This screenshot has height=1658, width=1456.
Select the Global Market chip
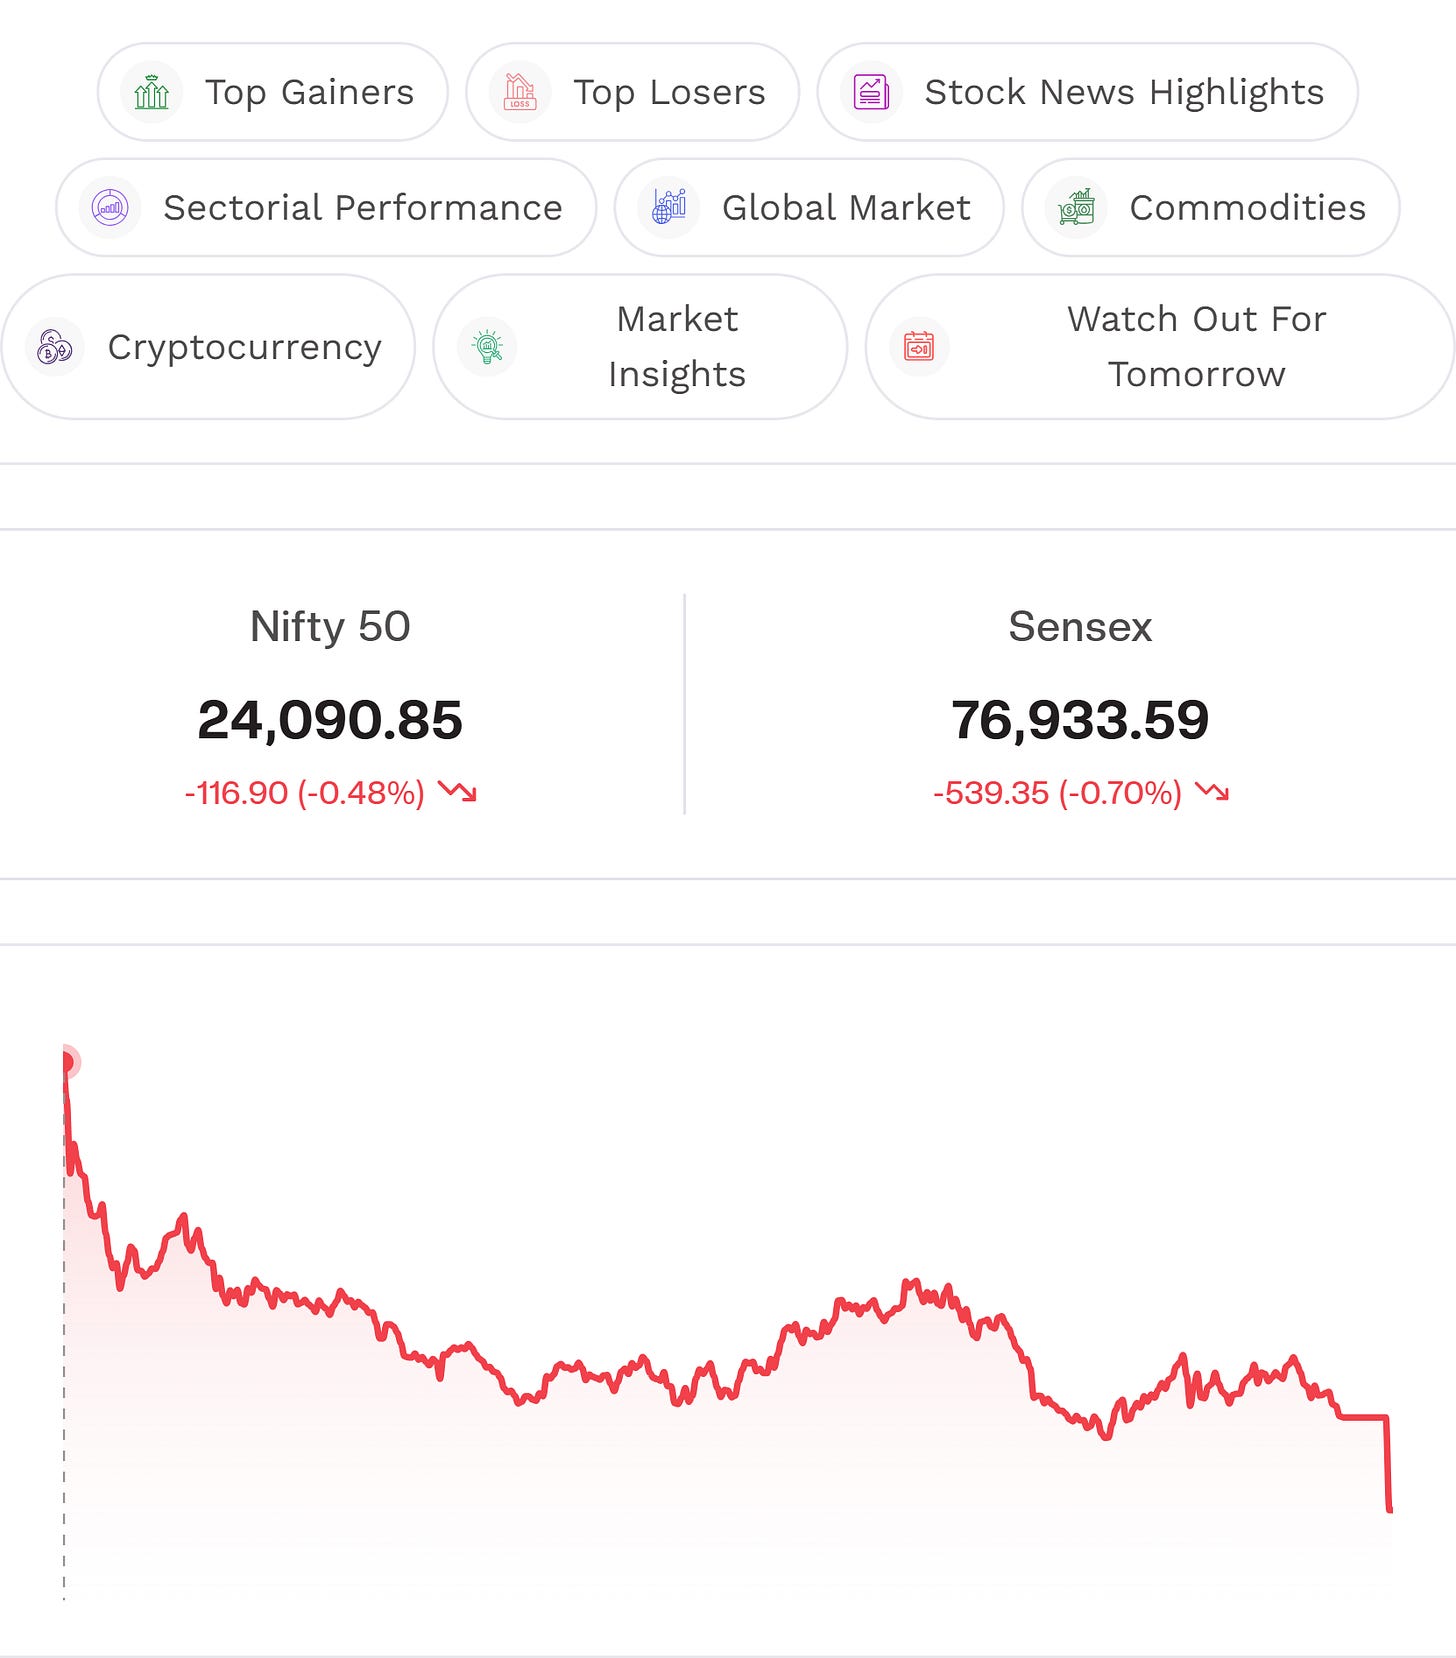tap(809, 208)
